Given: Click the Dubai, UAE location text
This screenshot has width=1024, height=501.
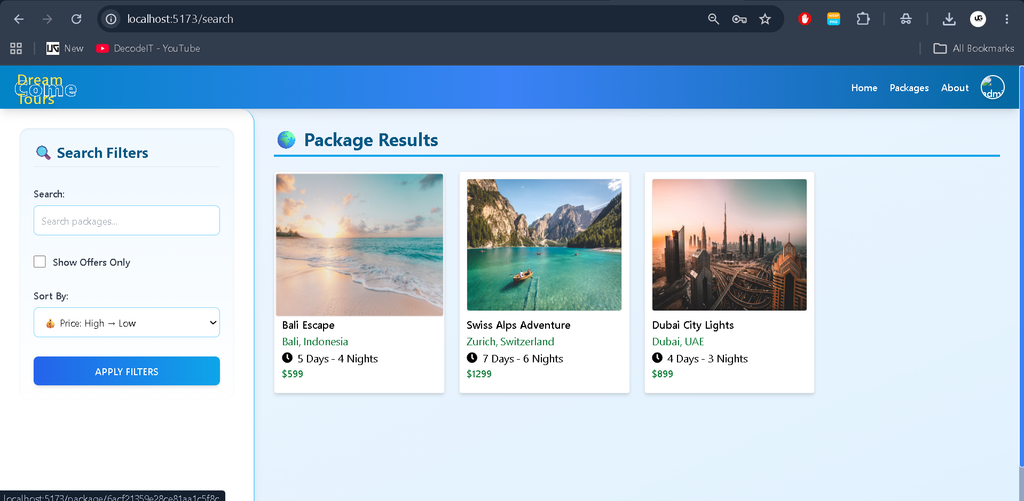Looking at the screenshot, I should (x=678, y=342).
